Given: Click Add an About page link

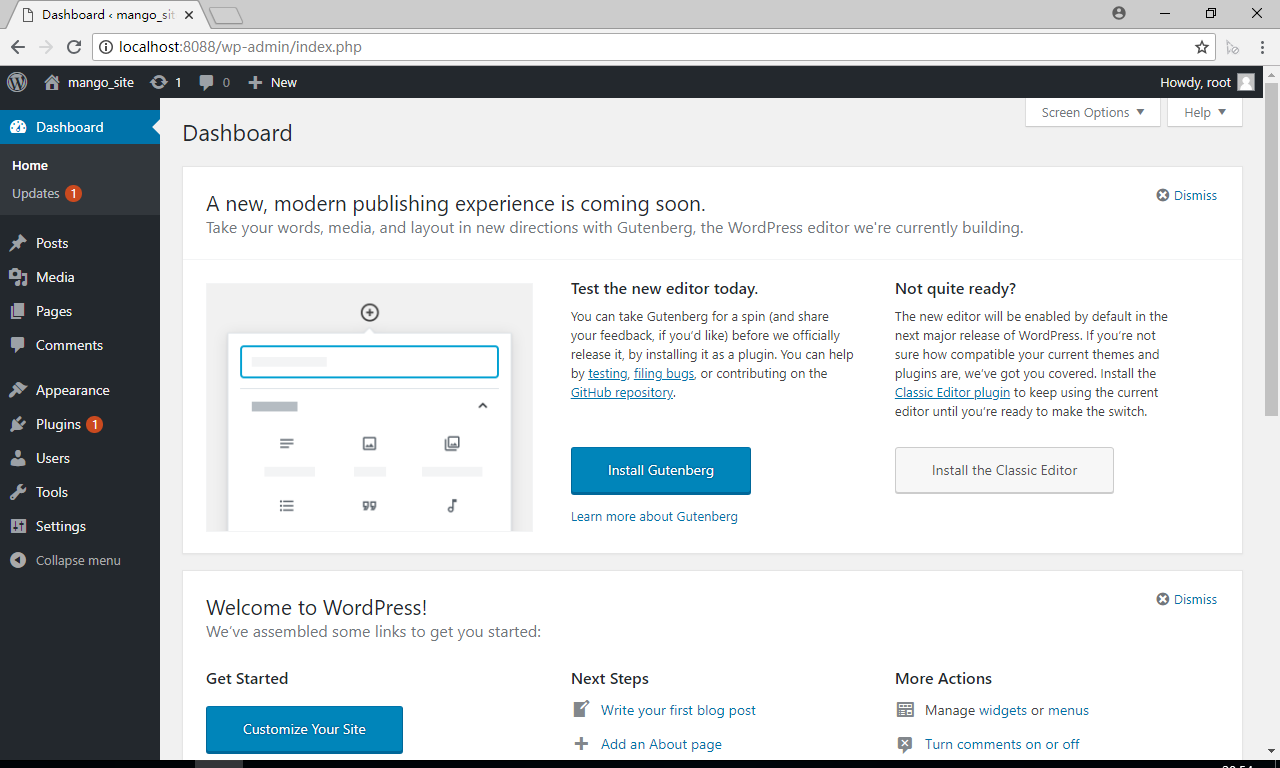Looking at the screenshot, I should point(661,744).
